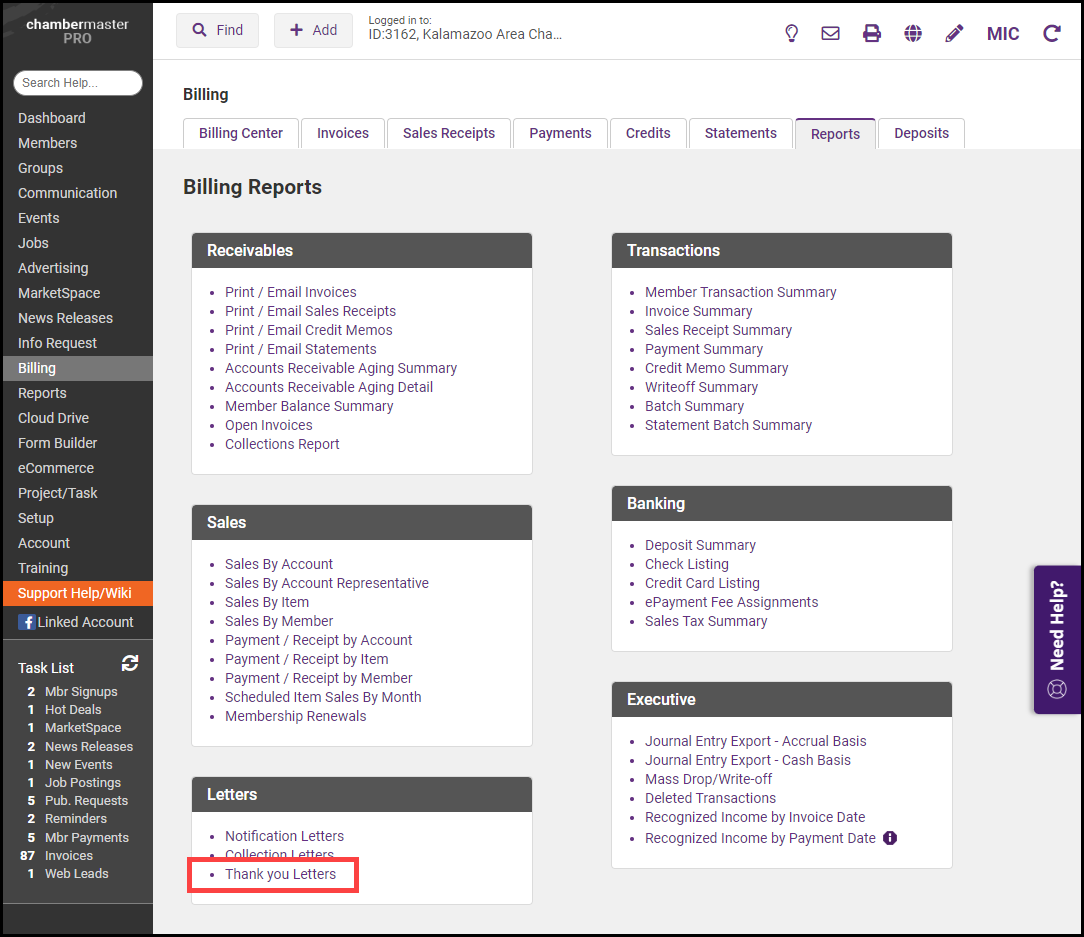Open the envelope mail icon
This screenshot has height=937, width=1084.
pyautogui.click(x=830, y=33)
